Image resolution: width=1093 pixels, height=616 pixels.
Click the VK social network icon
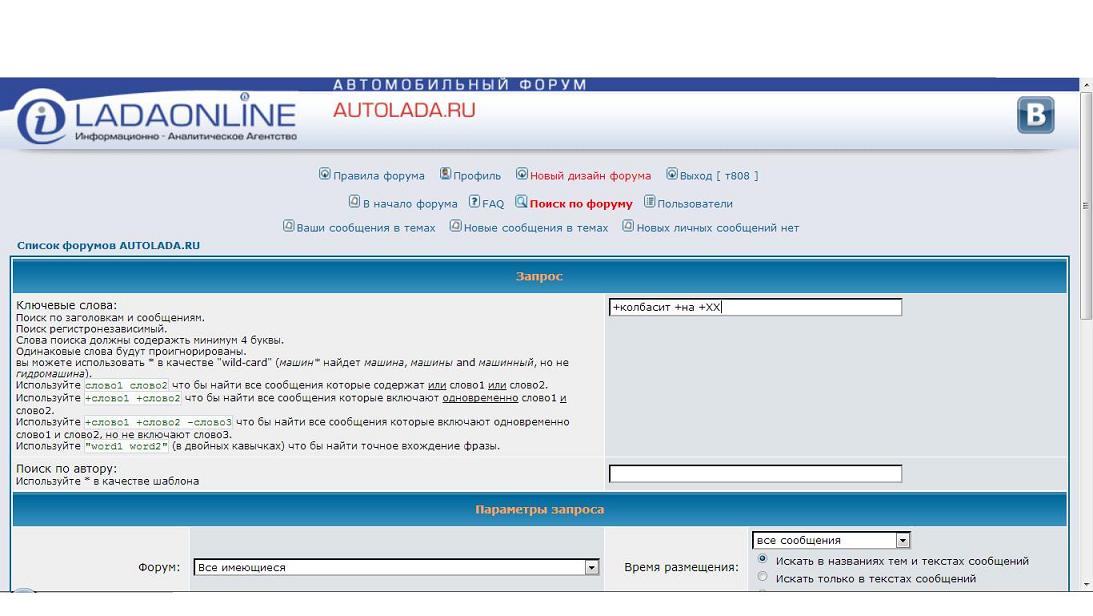click(x=1035, y=116)
